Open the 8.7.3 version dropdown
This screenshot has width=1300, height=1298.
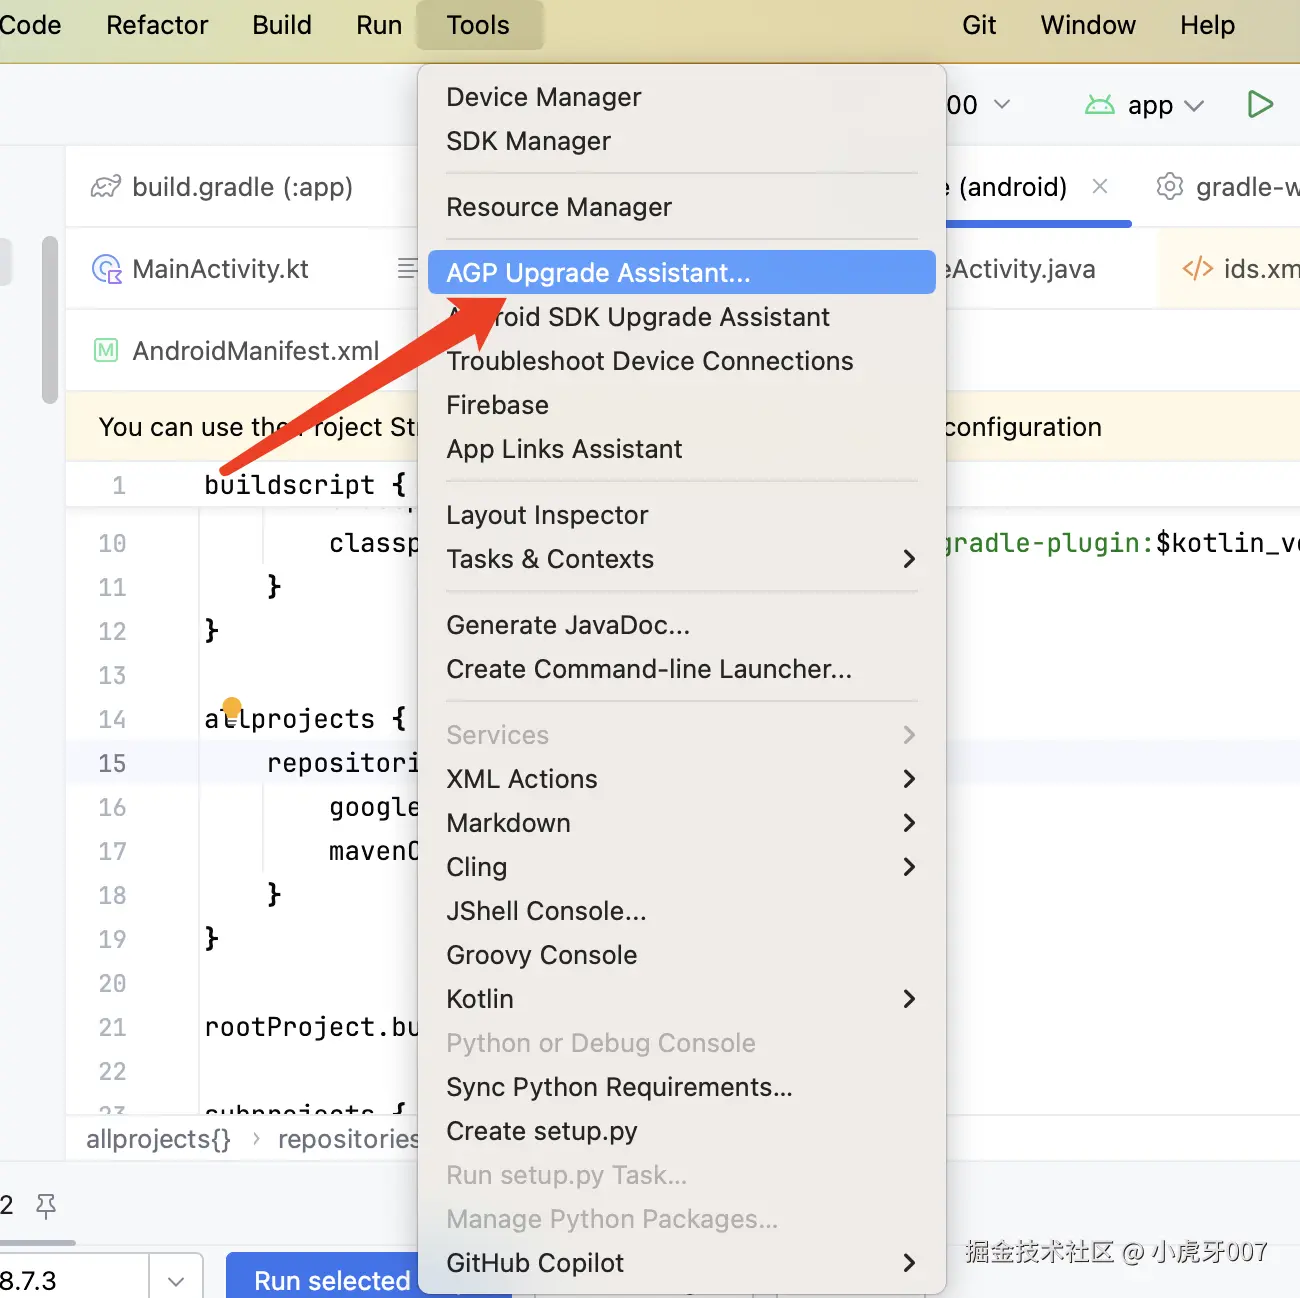(176, 1280)
